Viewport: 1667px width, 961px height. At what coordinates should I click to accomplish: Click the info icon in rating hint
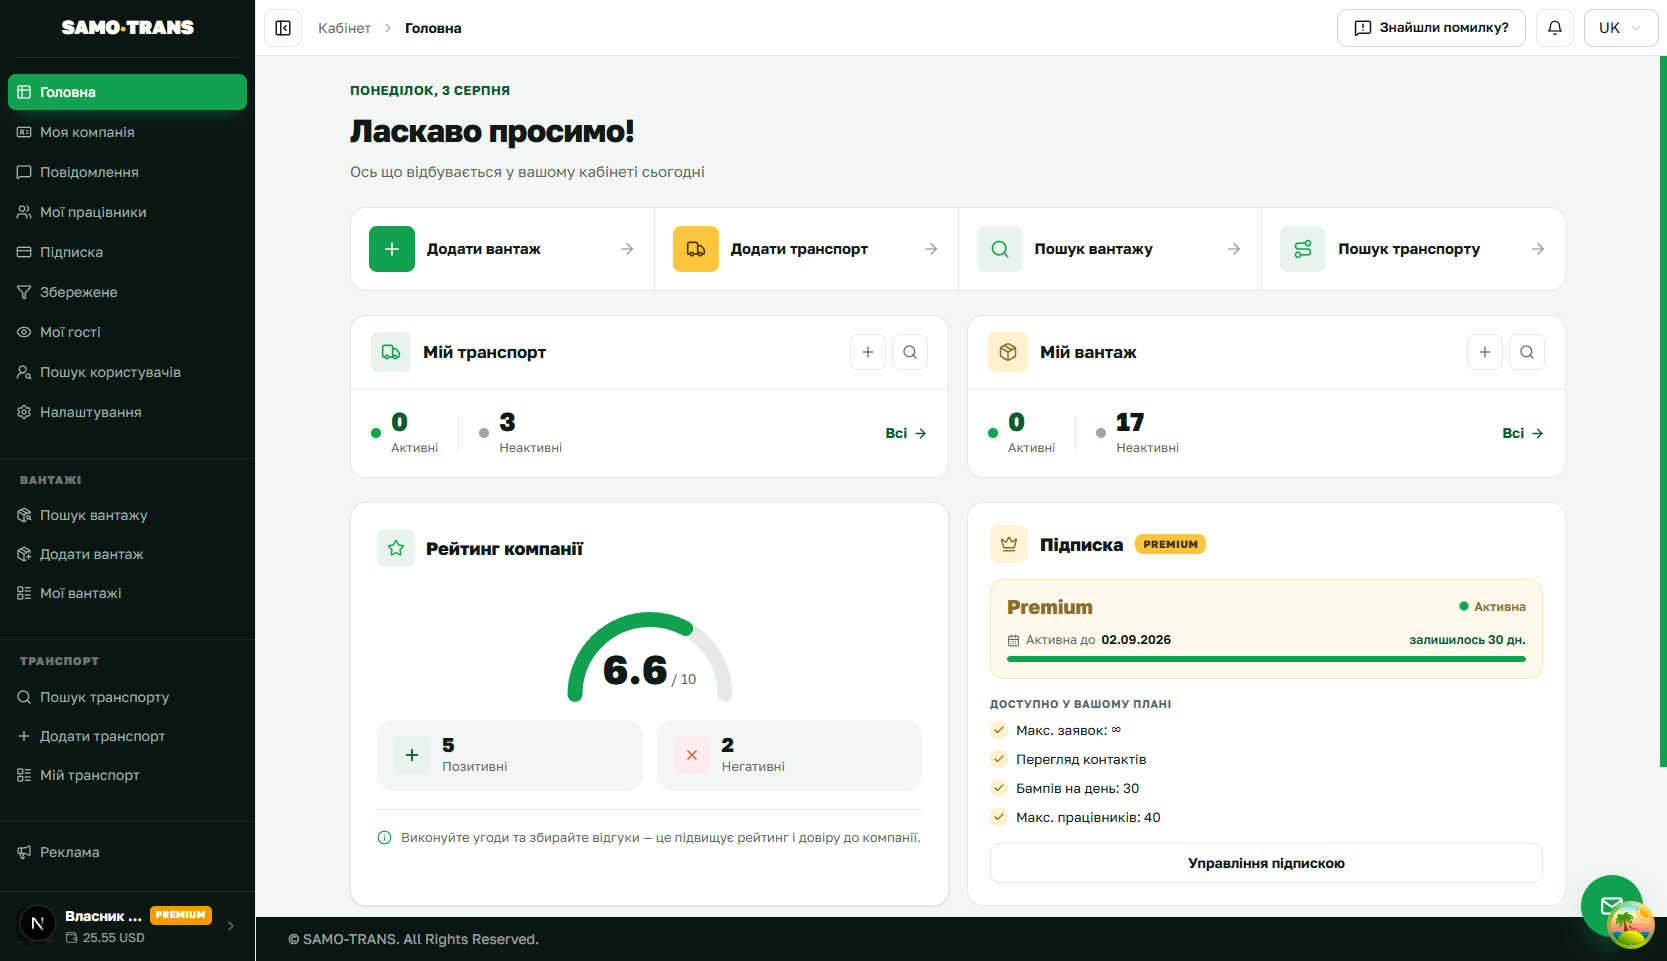[384, 838]
